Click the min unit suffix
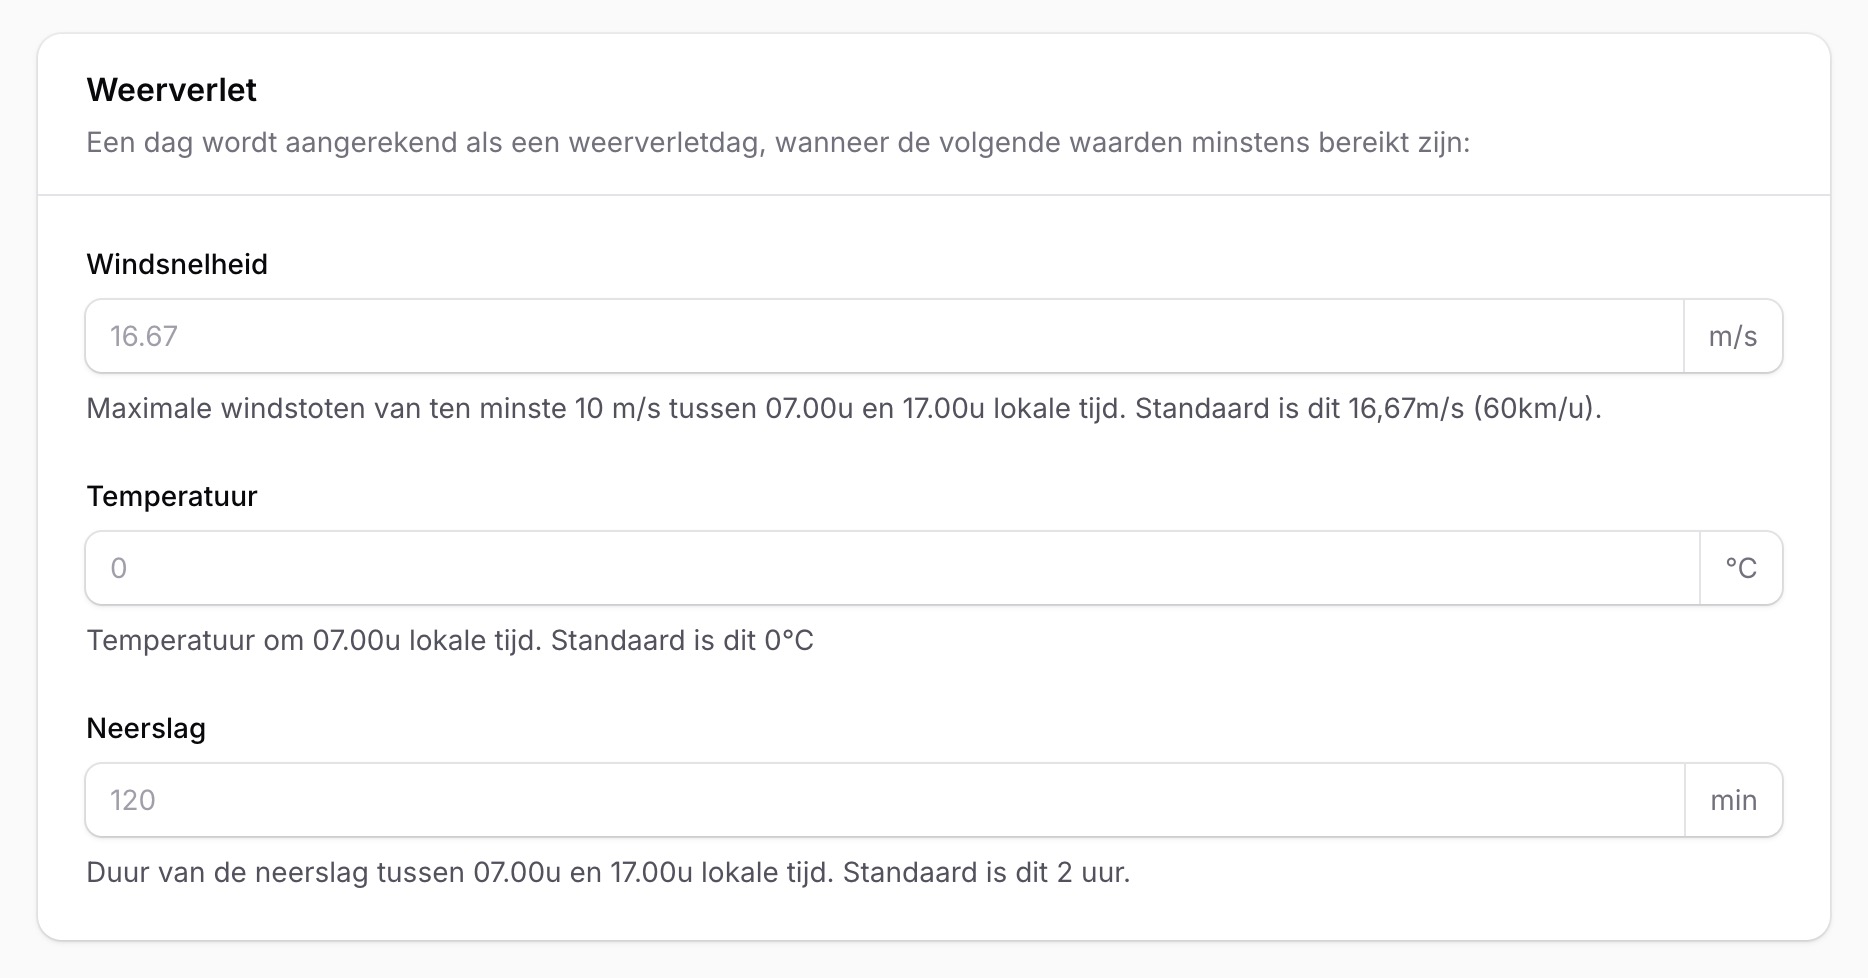1868x978 pixels. click(x=1734, y=800)
